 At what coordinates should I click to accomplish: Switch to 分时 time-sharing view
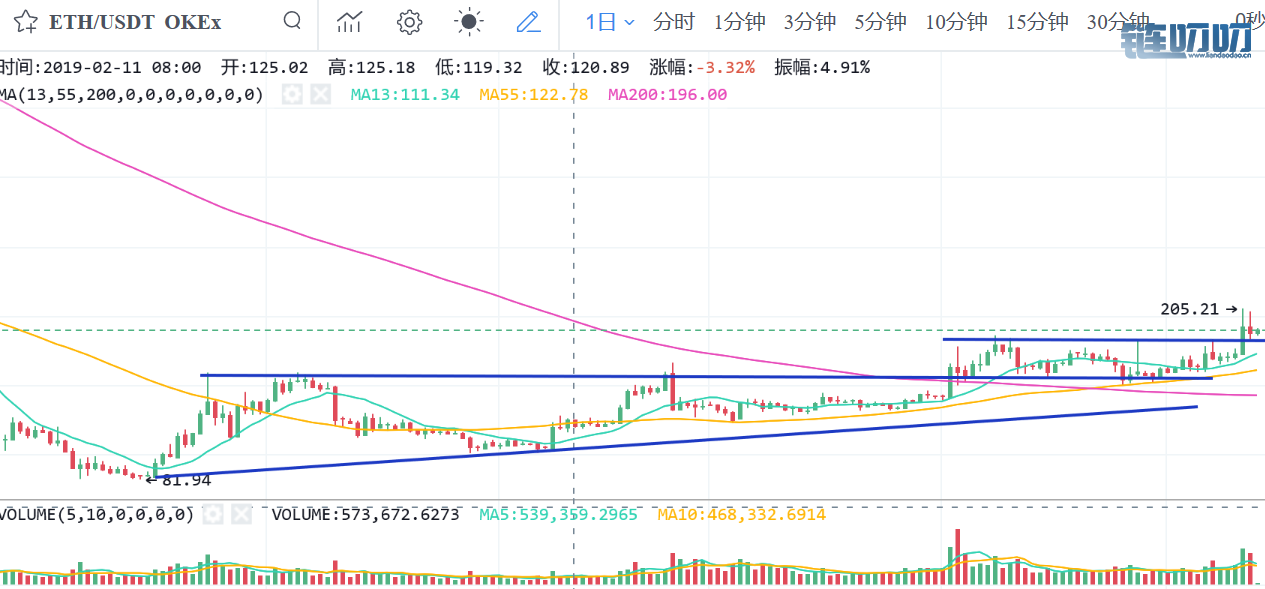tap(673, 21)
